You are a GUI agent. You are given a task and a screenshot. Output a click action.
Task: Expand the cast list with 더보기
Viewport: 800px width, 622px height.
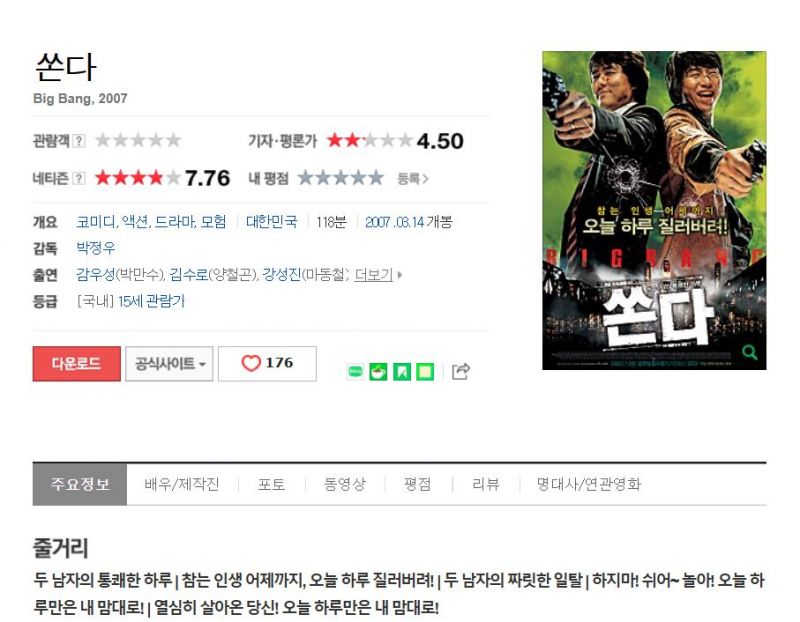tap(374, 275)
